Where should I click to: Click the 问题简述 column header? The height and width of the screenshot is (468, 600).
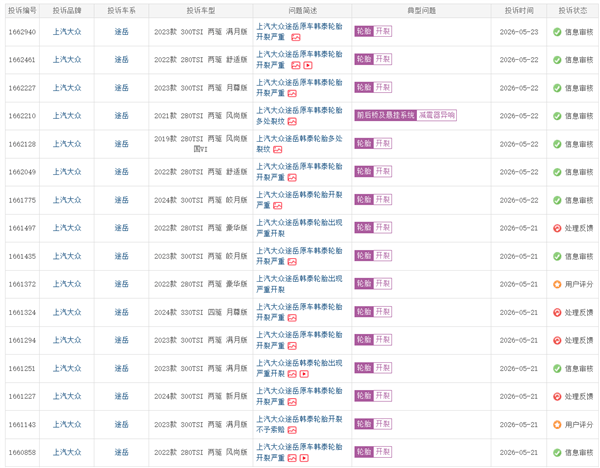coord(302,11)
